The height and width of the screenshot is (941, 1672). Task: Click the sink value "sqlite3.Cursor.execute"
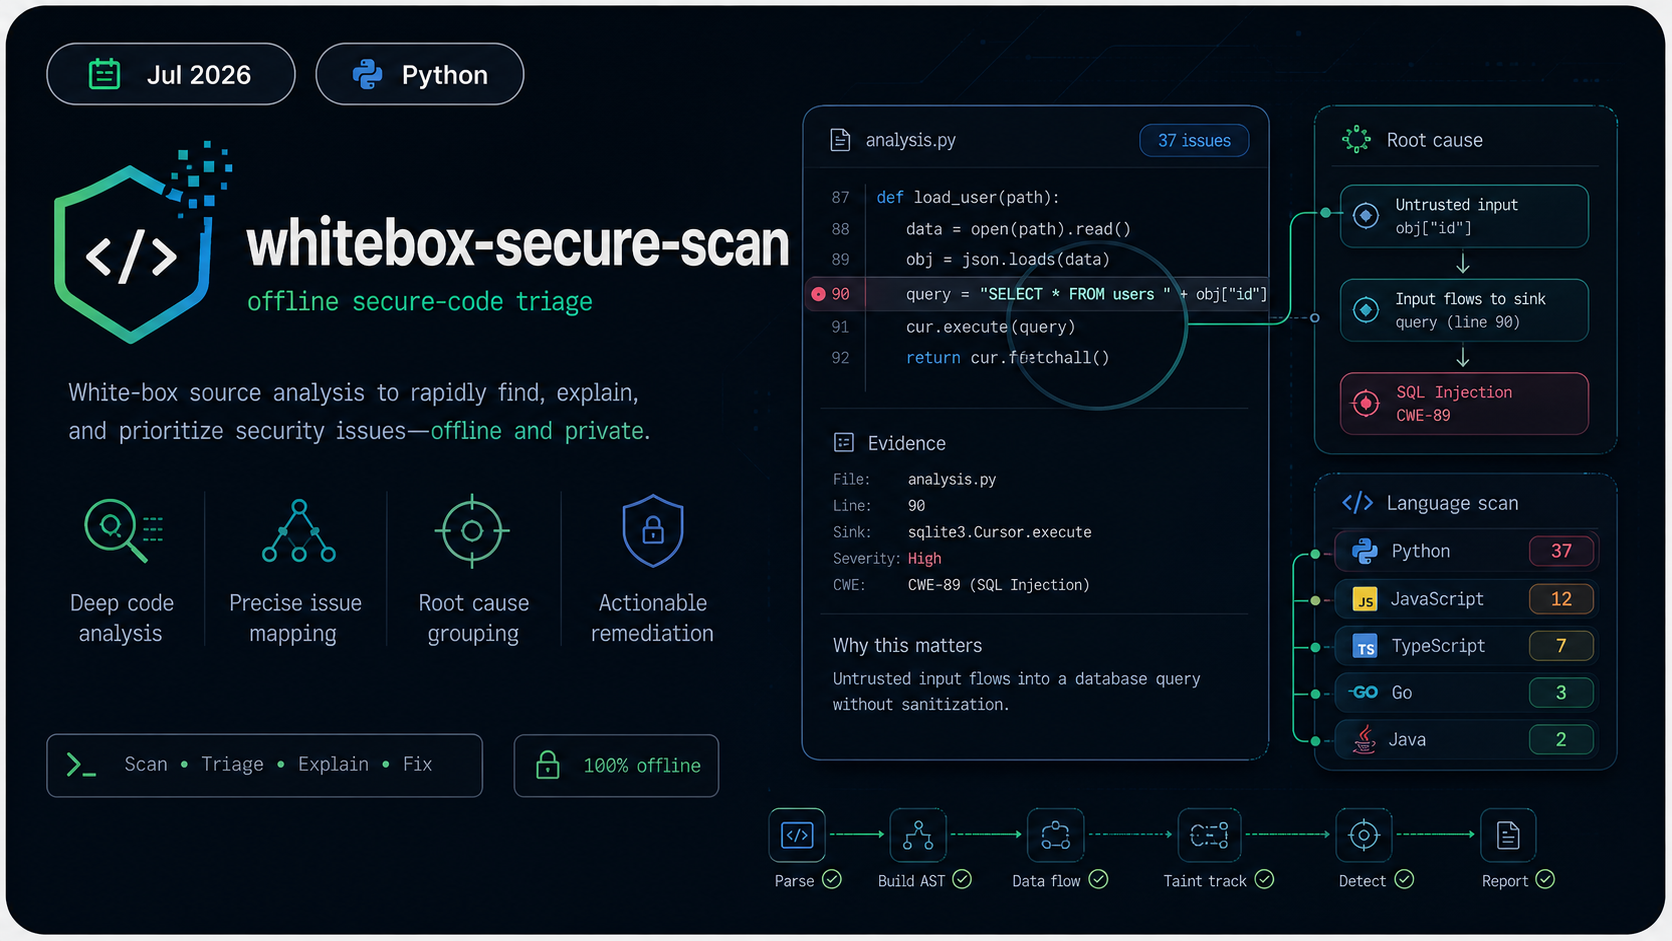(x=999, y=532)
